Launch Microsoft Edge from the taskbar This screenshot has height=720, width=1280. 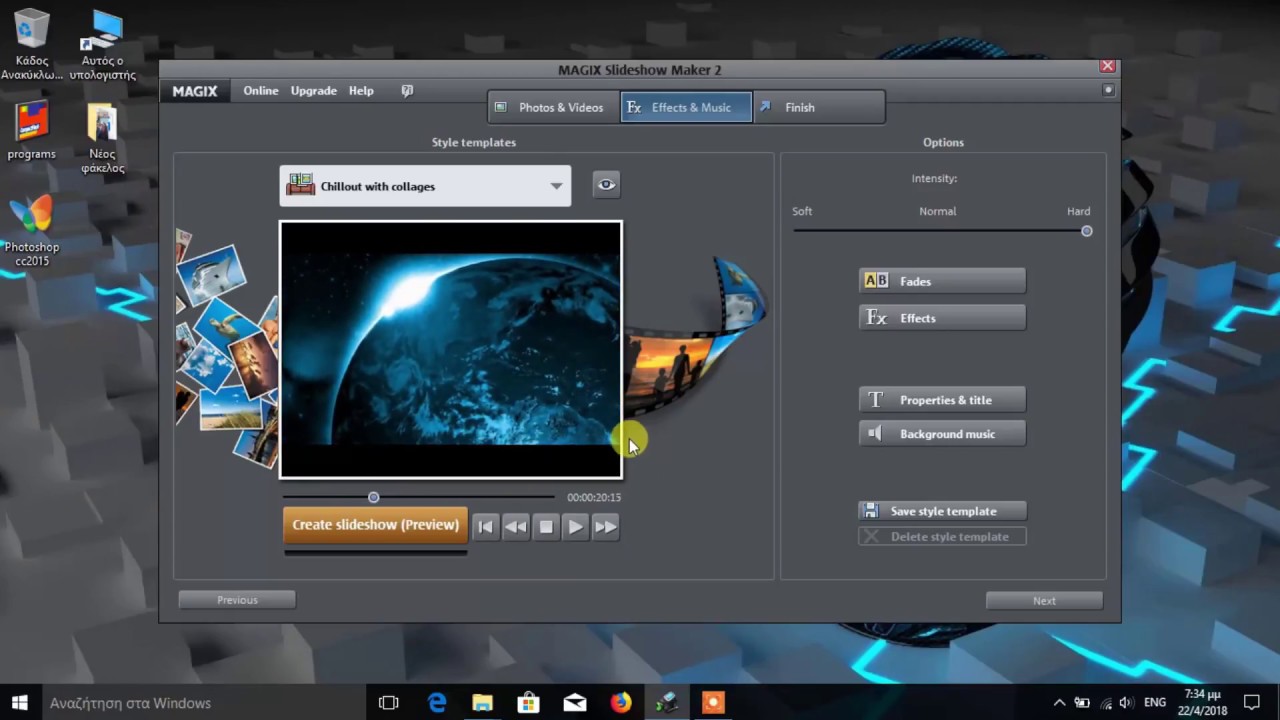click(437, 702)
